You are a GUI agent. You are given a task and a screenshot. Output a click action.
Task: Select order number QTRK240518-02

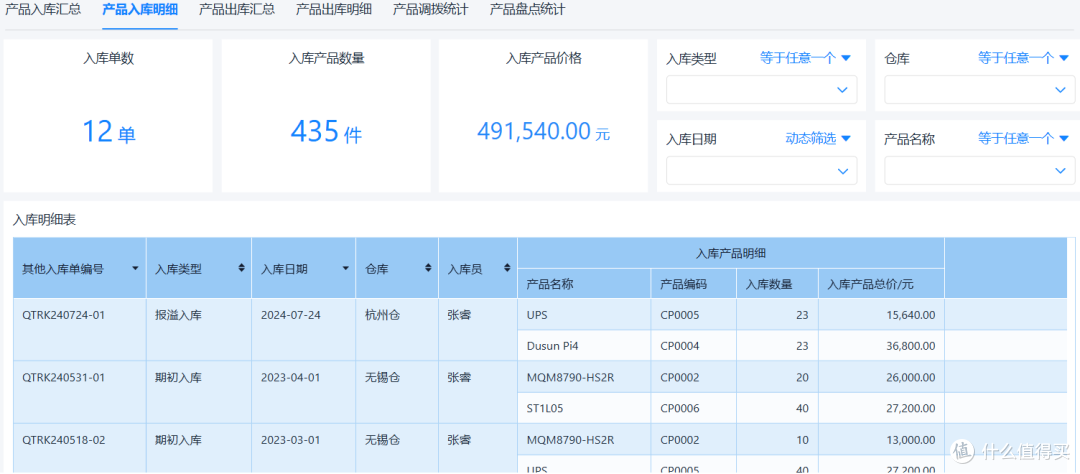[64, 440]
